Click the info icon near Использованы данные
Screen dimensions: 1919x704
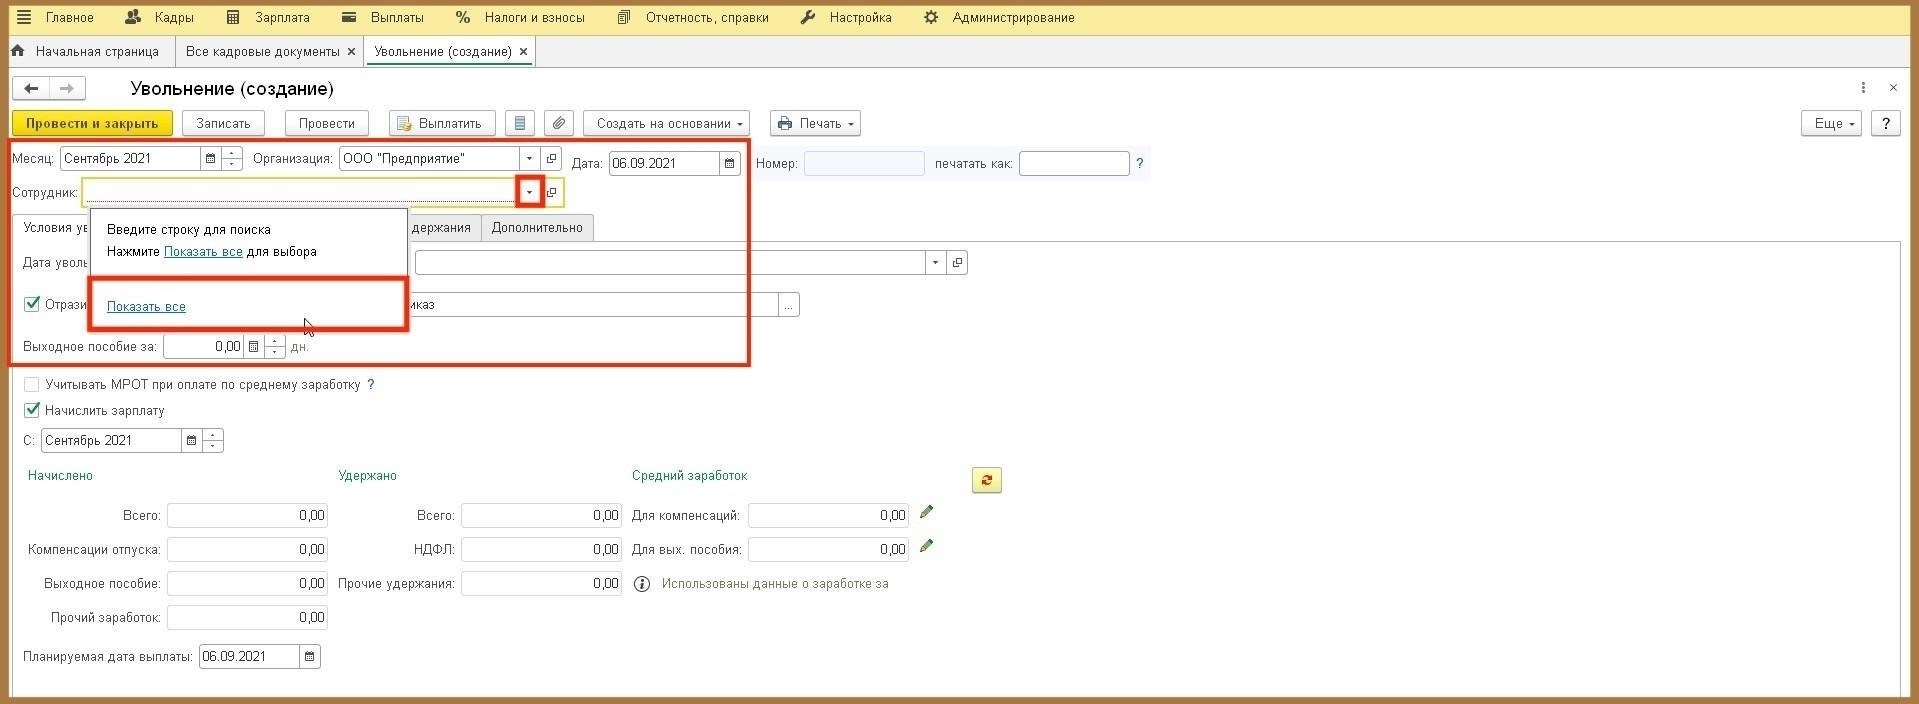pyautogui.click(x=642, y=584)
